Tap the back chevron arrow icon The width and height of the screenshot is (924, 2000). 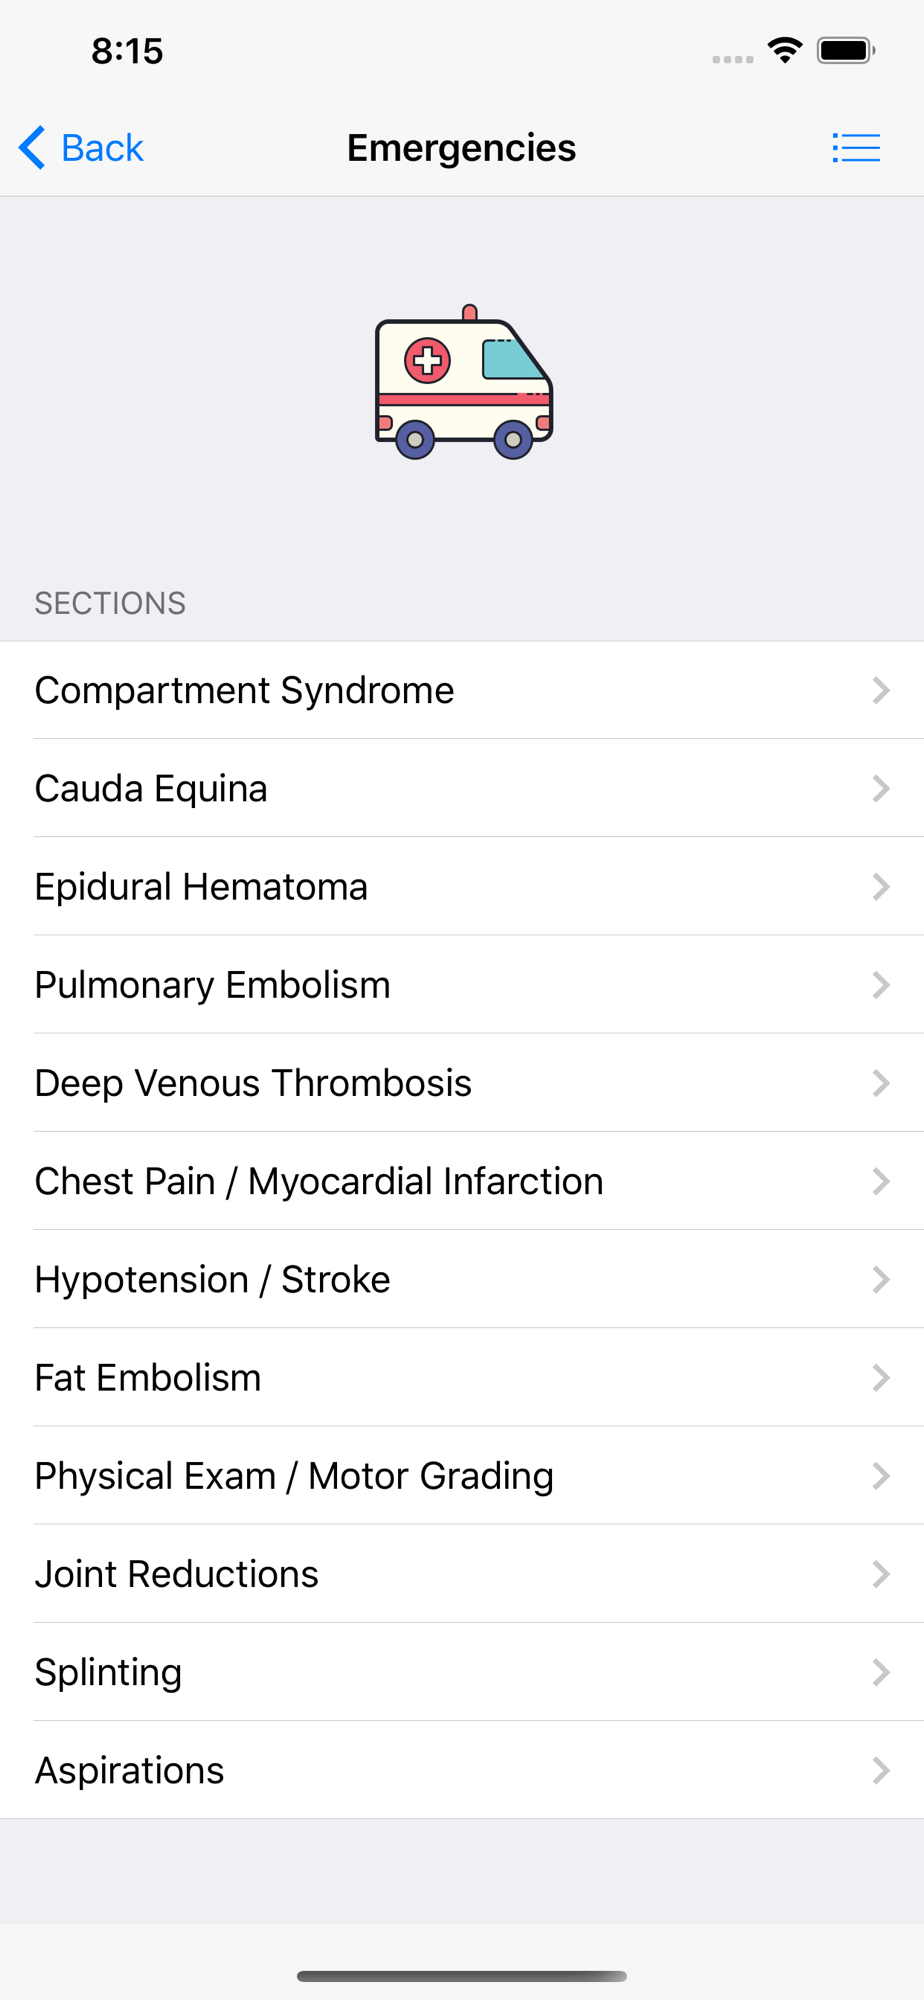[x=32, y=148]
